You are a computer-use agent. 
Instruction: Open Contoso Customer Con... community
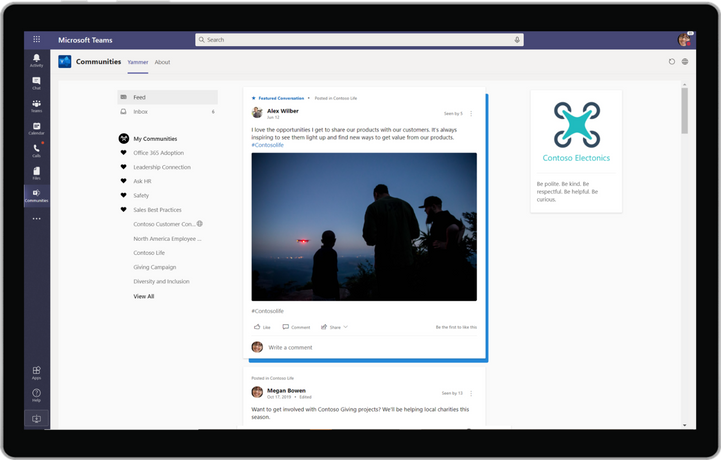click(x=164, y=224)
